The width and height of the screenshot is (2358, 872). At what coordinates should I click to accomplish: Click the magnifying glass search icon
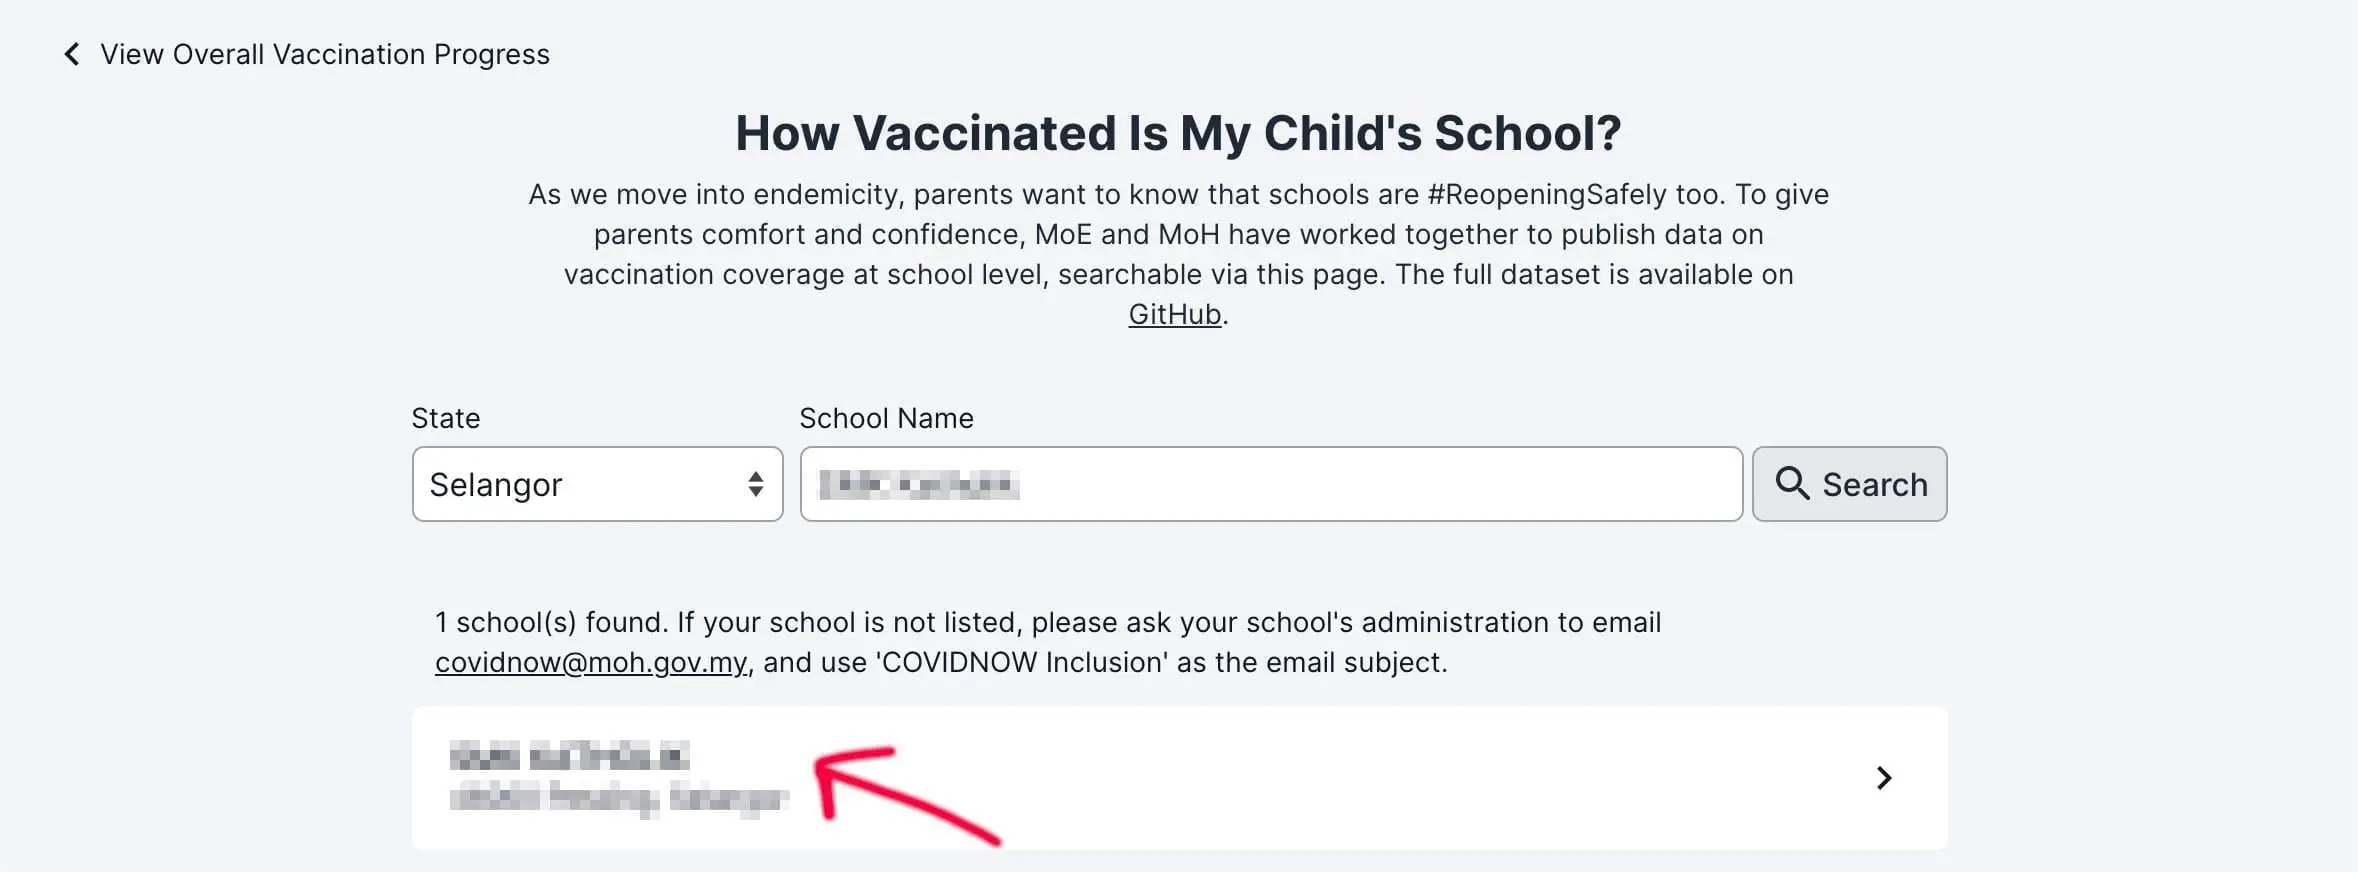[x=1791, y=483]
